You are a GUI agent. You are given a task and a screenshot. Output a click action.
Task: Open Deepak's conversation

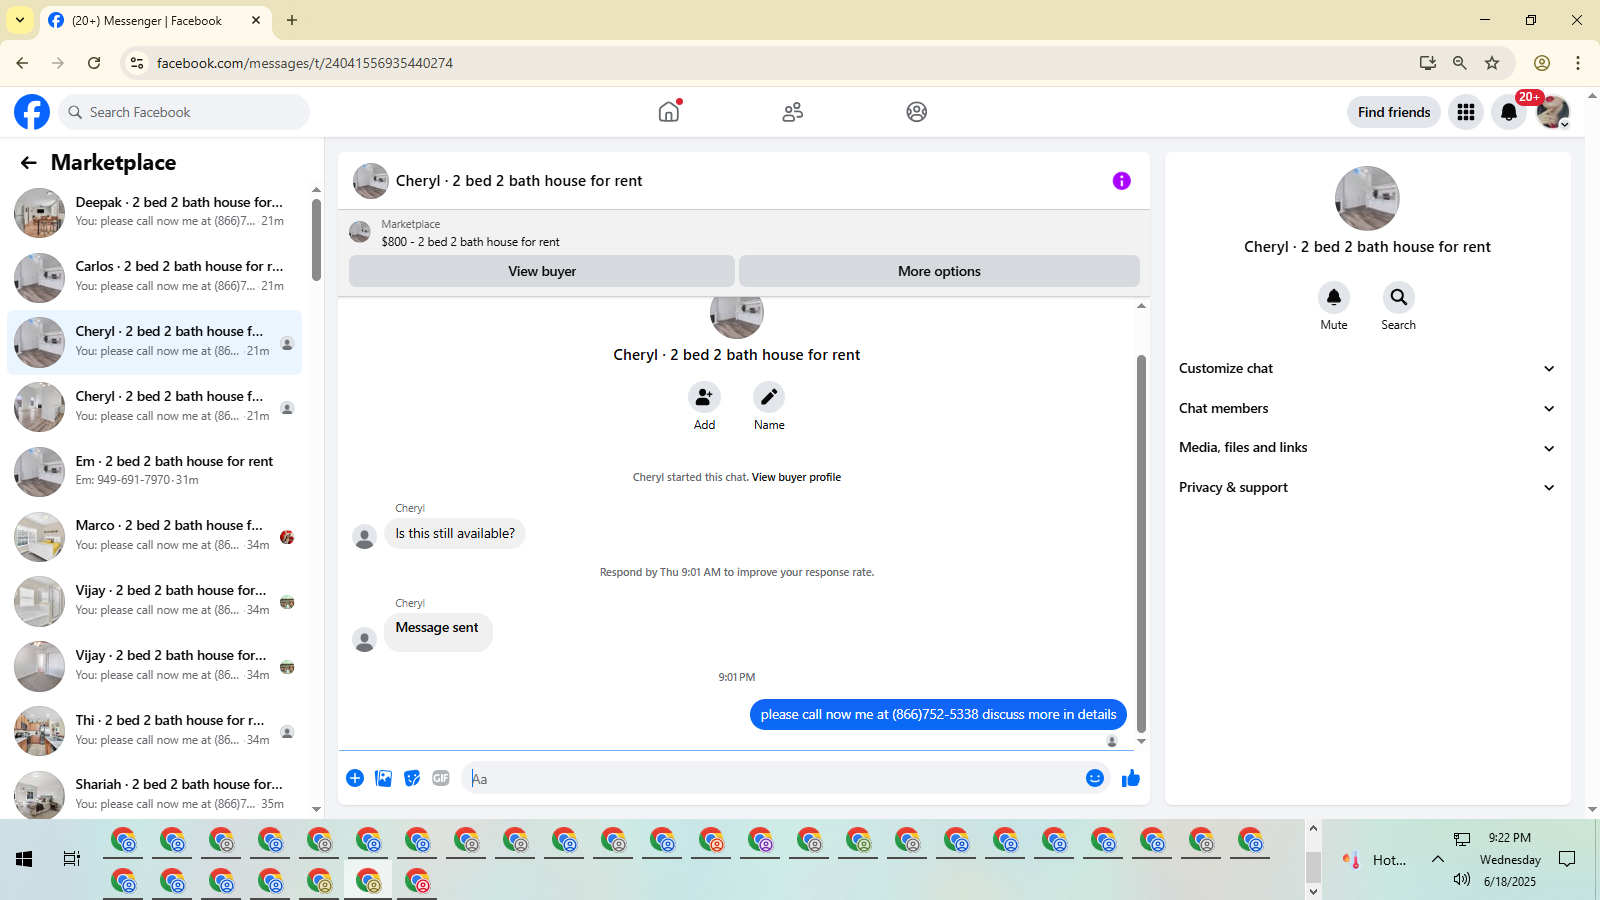pos(155,212)
